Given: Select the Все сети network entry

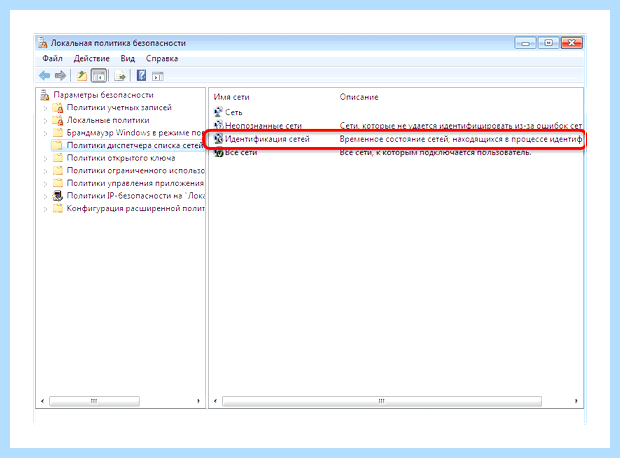Looking at the screenshot, I should coord(241,152).
